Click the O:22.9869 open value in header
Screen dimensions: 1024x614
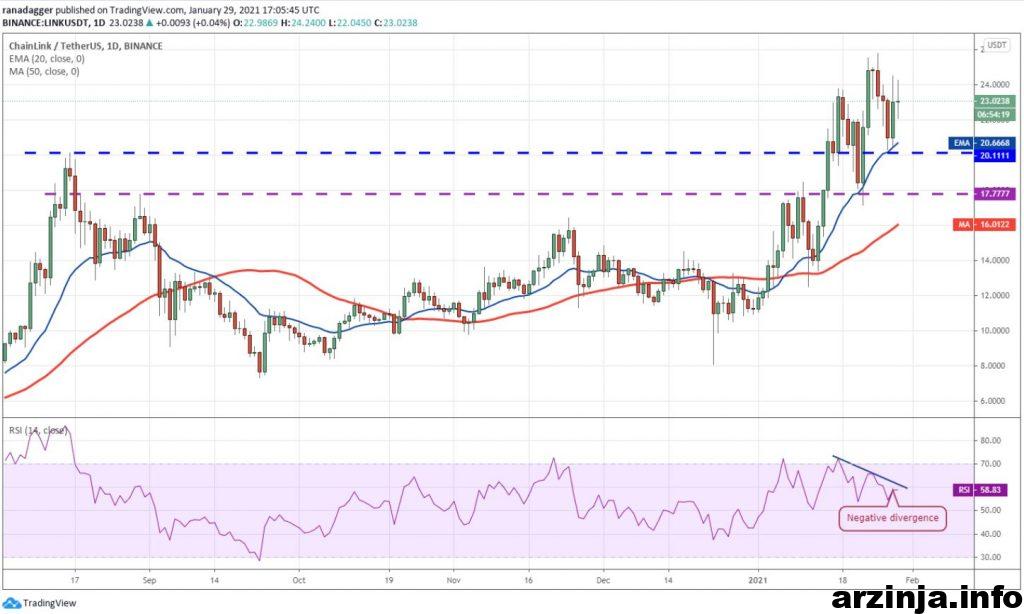pyautogui.click(x=255, y=22)
